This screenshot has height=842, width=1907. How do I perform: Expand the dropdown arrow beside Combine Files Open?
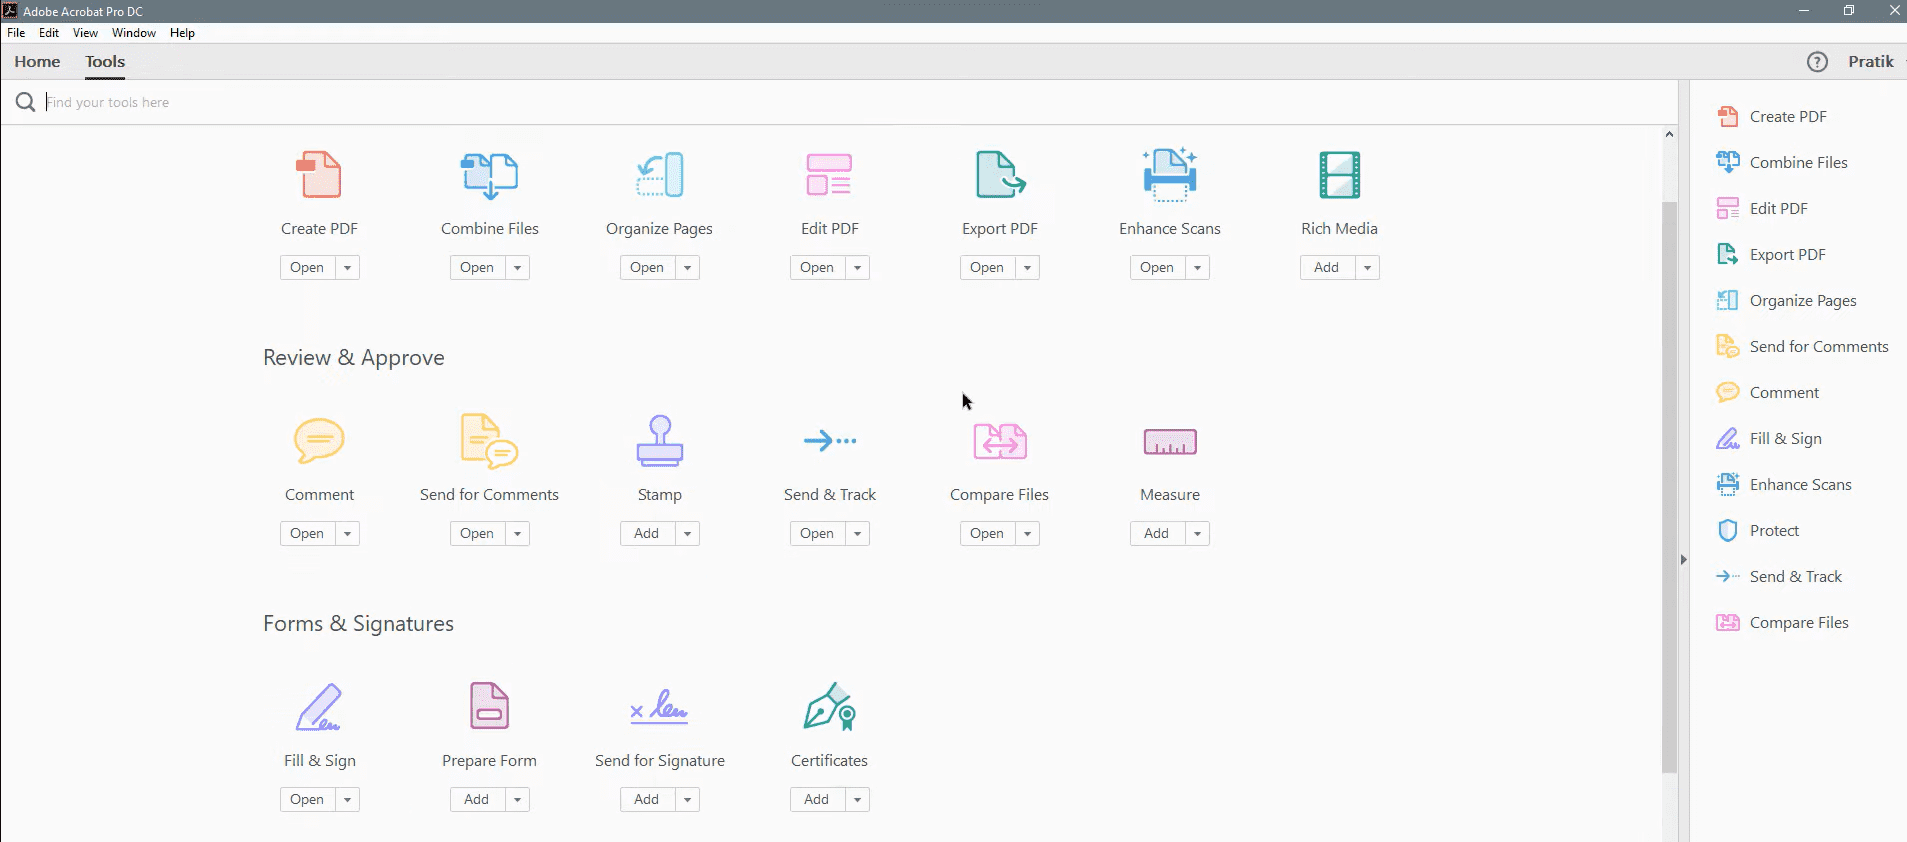tap(517, 267)
